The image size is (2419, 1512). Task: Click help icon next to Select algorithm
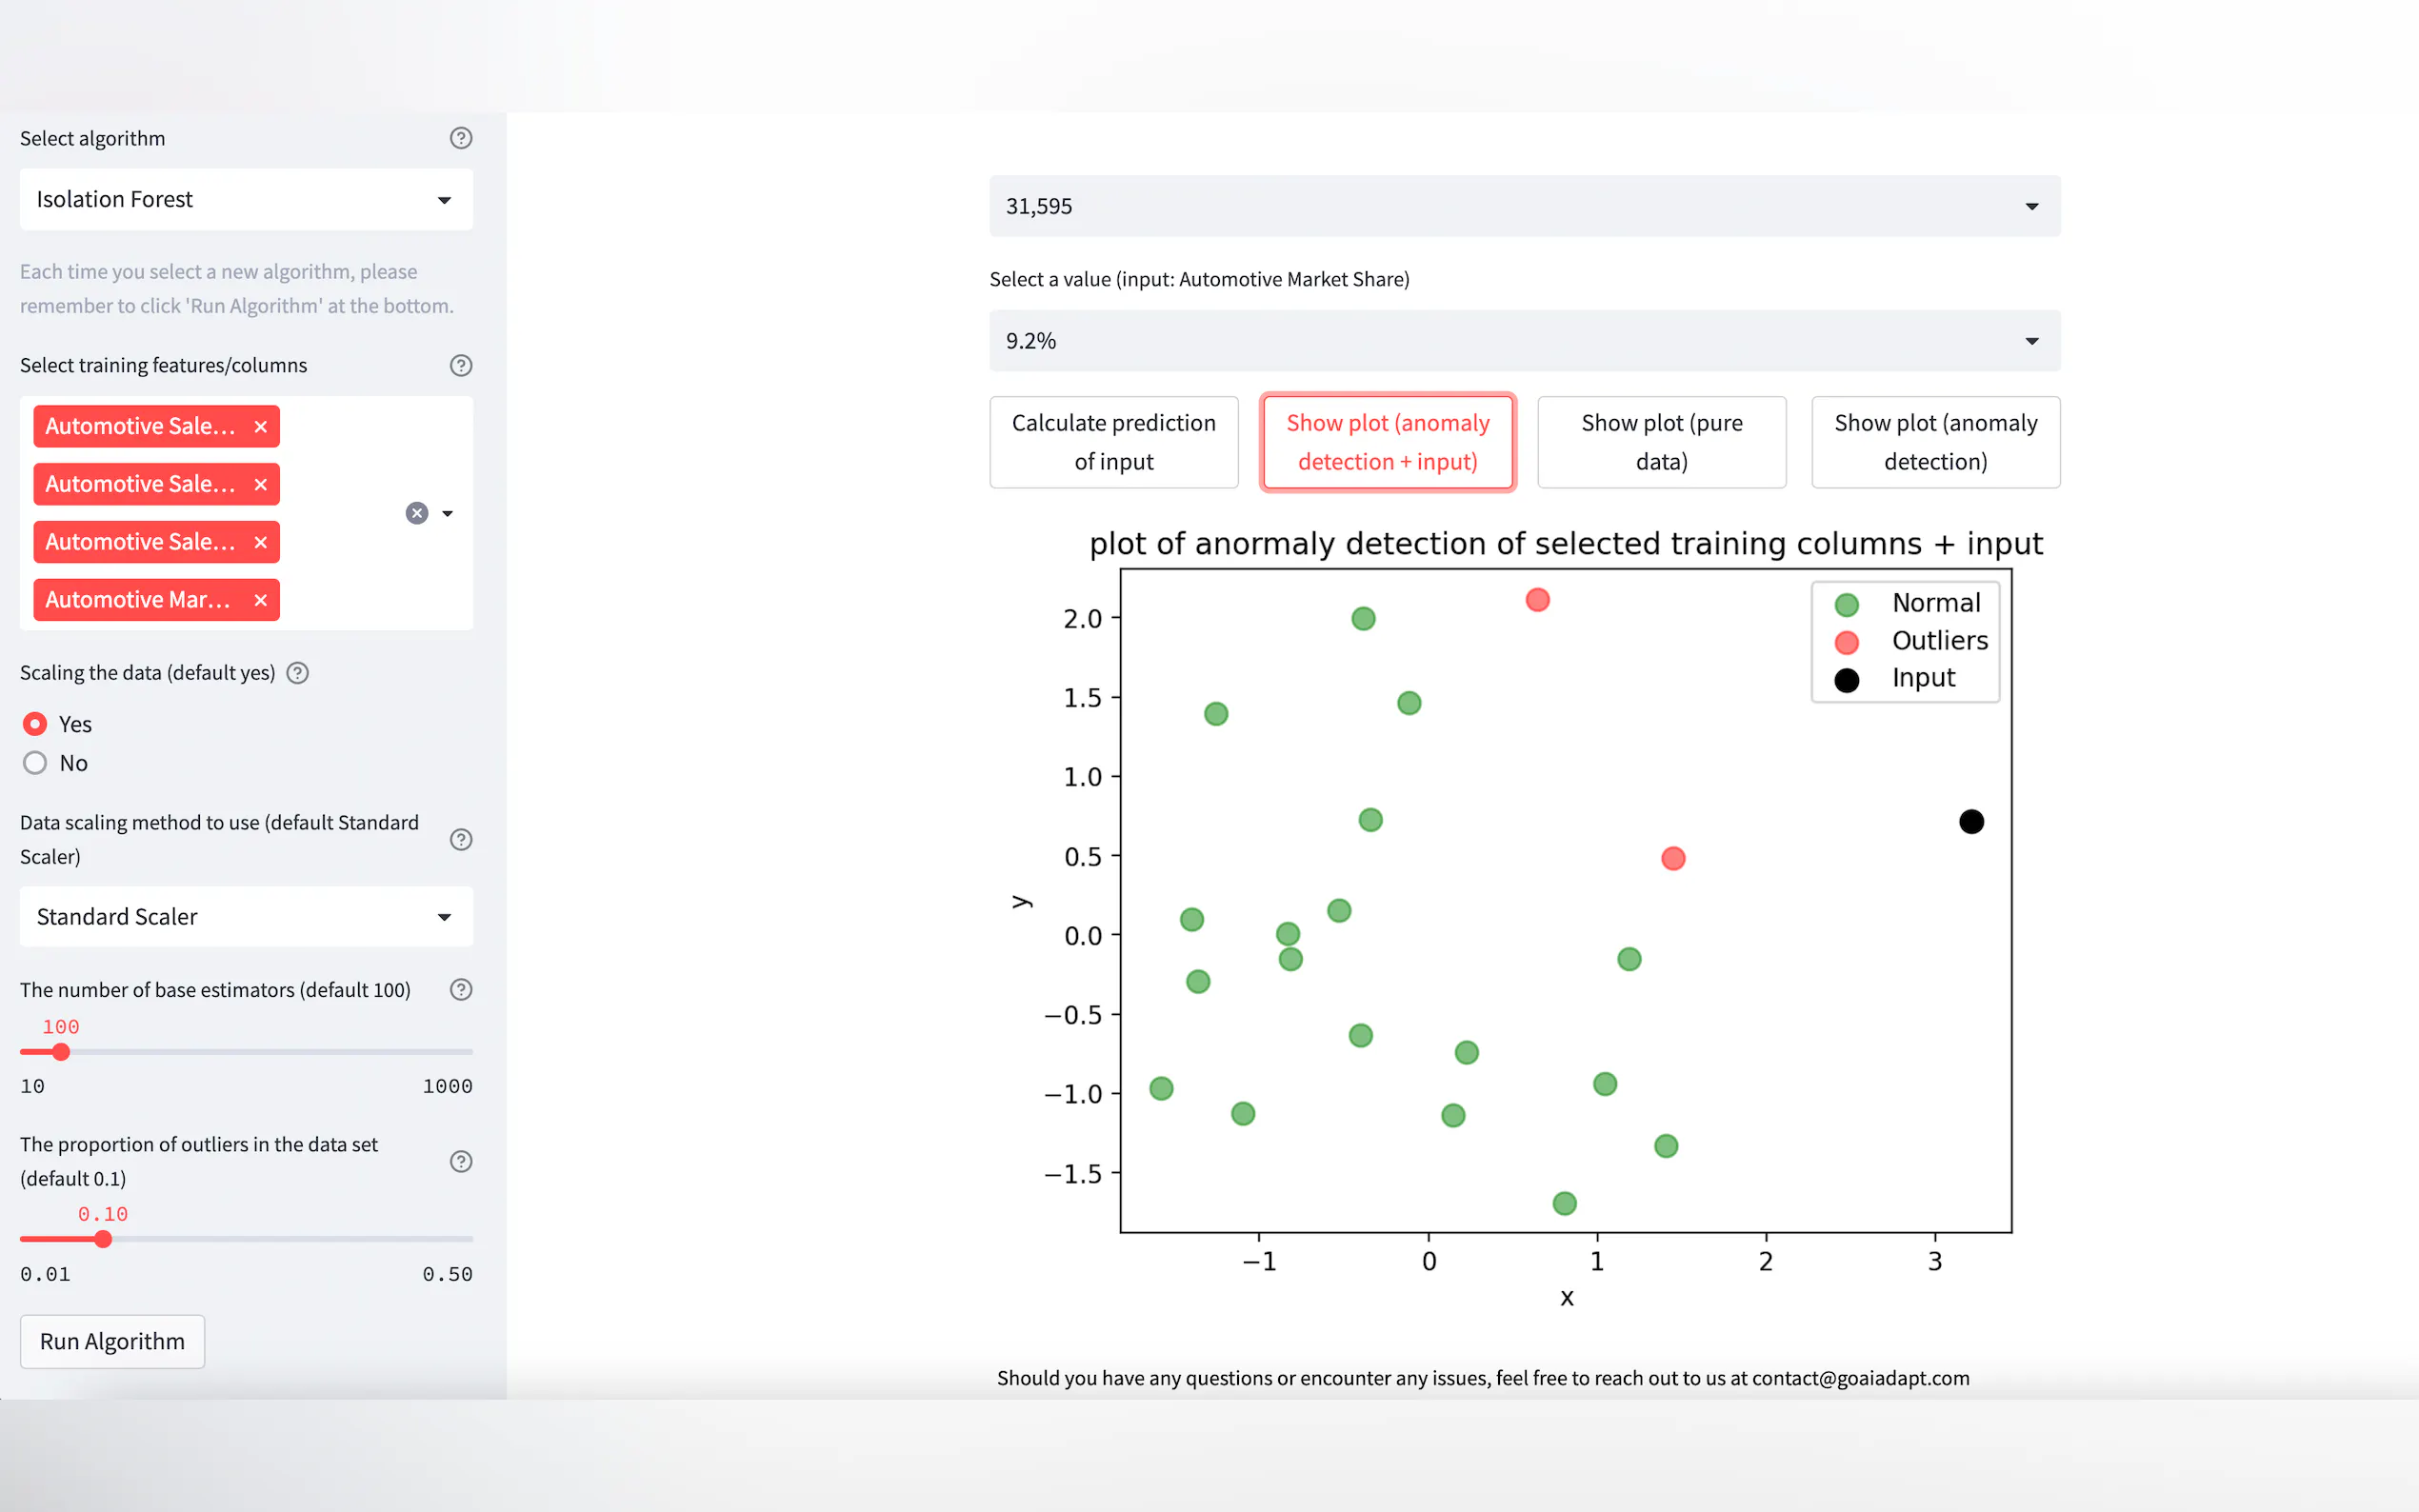click(x=460, y=138)
